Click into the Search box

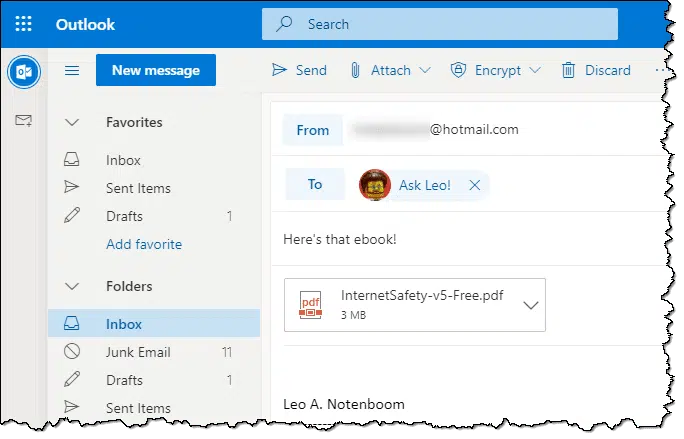(440, 24)
